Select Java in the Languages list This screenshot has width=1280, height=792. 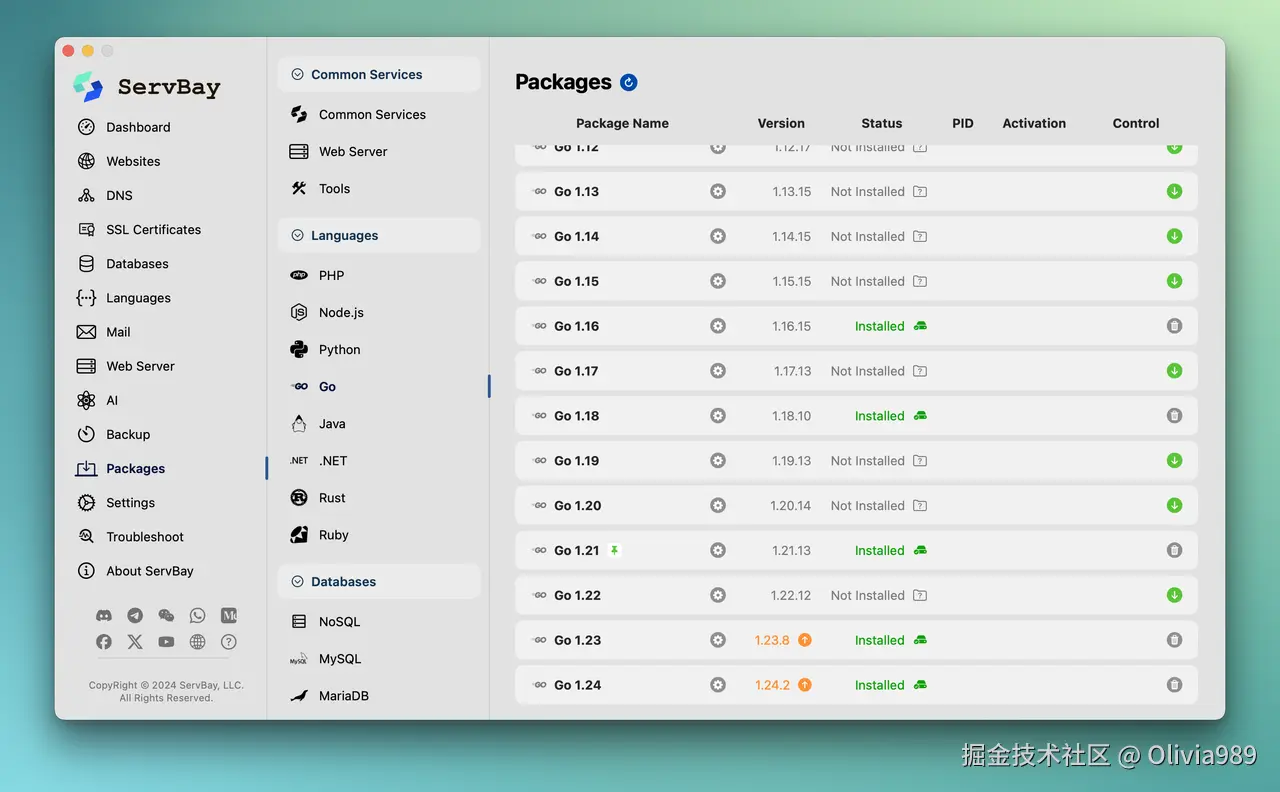pos(332,423)
